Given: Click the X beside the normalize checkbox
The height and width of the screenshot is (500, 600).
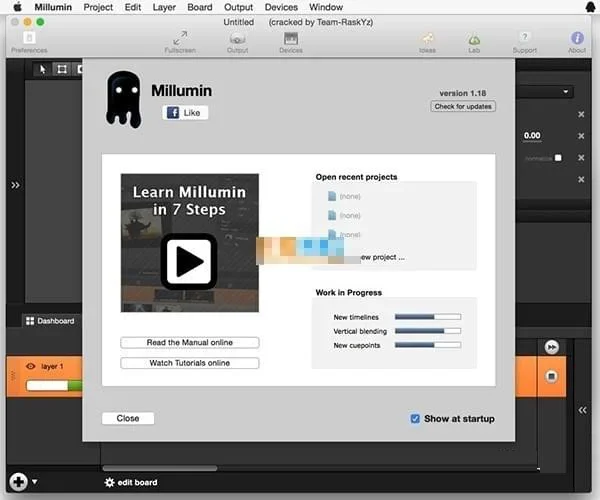Looking at the screenshot, I should coord(581,158).
